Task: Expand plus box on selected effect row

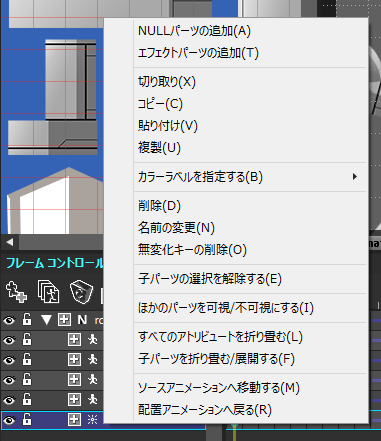Action: tap(74, 420)
